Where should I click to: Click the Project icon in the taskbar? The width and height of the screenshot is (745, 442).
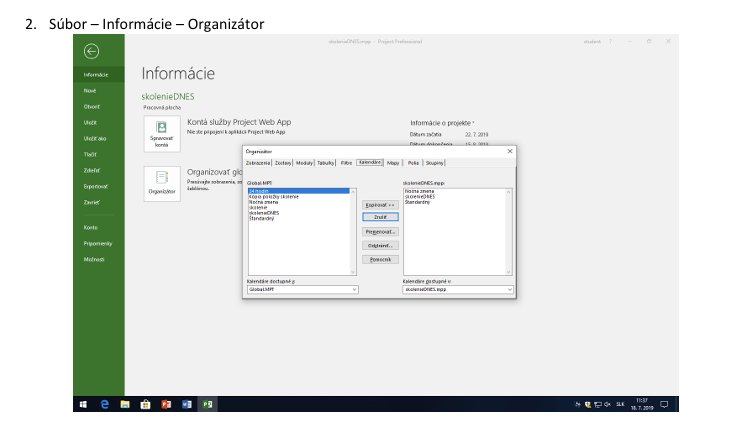click(208, 404)
